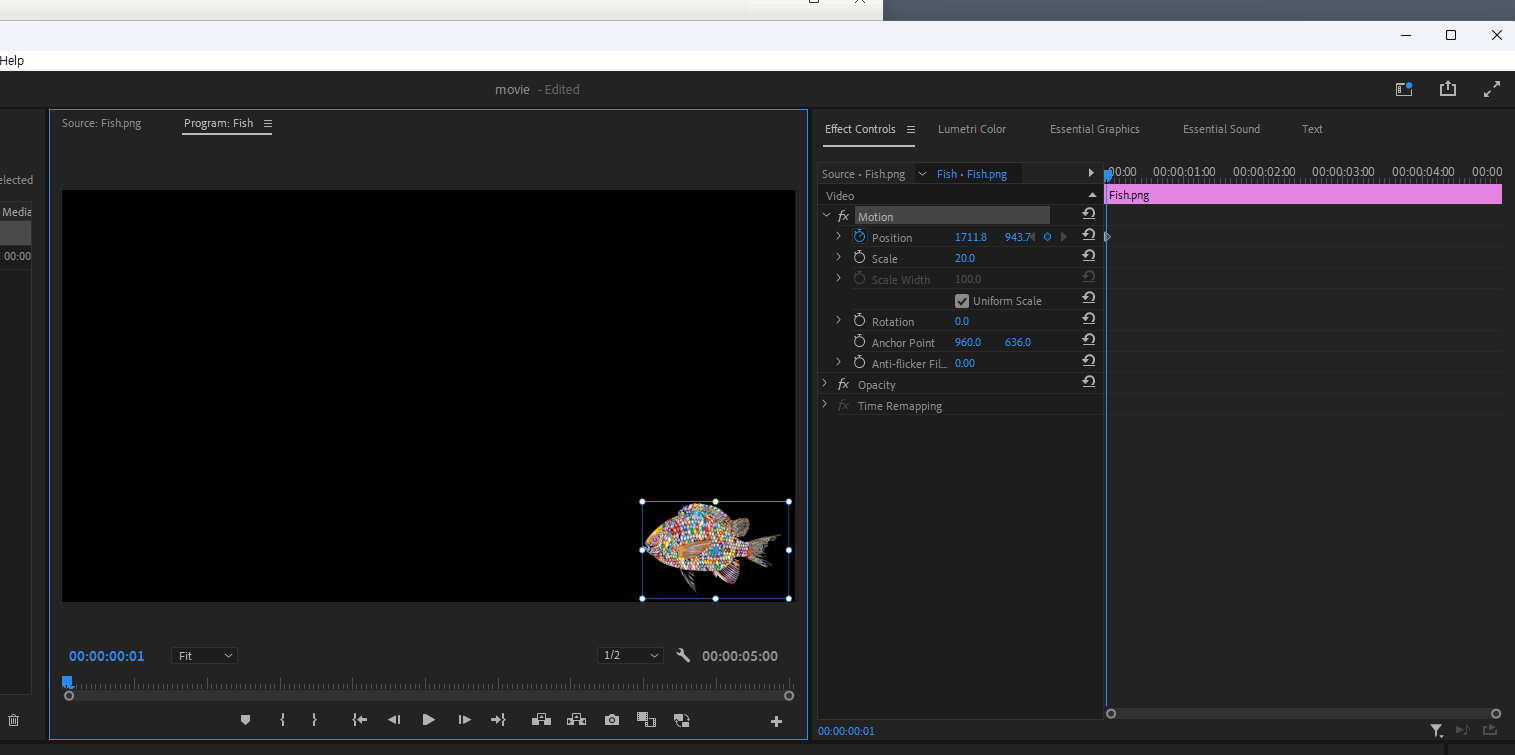This screenshot has height=755, width=1515.
Task: Open the 1/2 playback resolution dropdown
Action: pyautogui.click(x=630, y=656)
